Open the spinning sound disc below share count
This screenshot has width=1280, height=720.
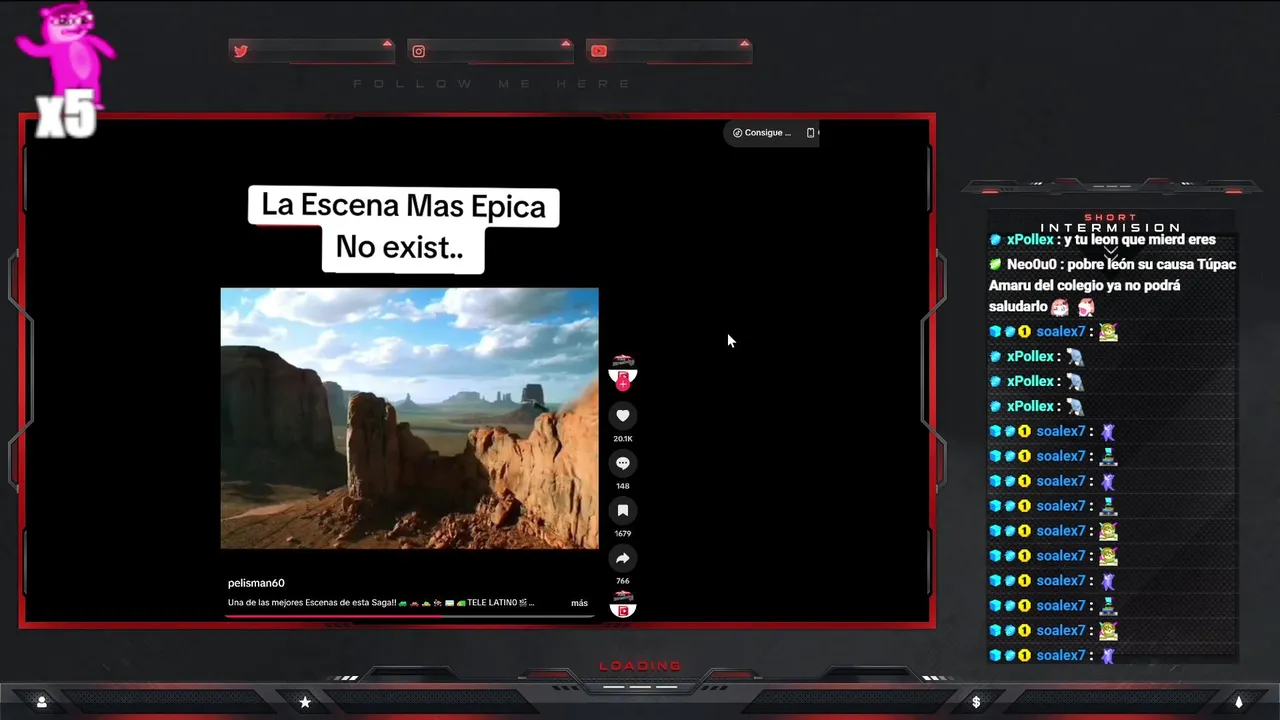tap(622, 604)
